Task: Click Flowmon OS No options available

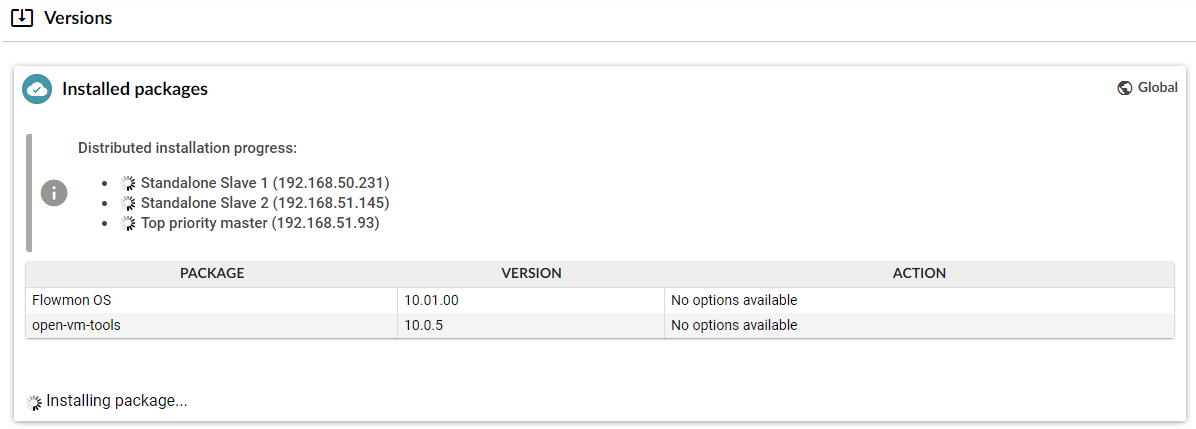Action: click(x=734, y=301)
